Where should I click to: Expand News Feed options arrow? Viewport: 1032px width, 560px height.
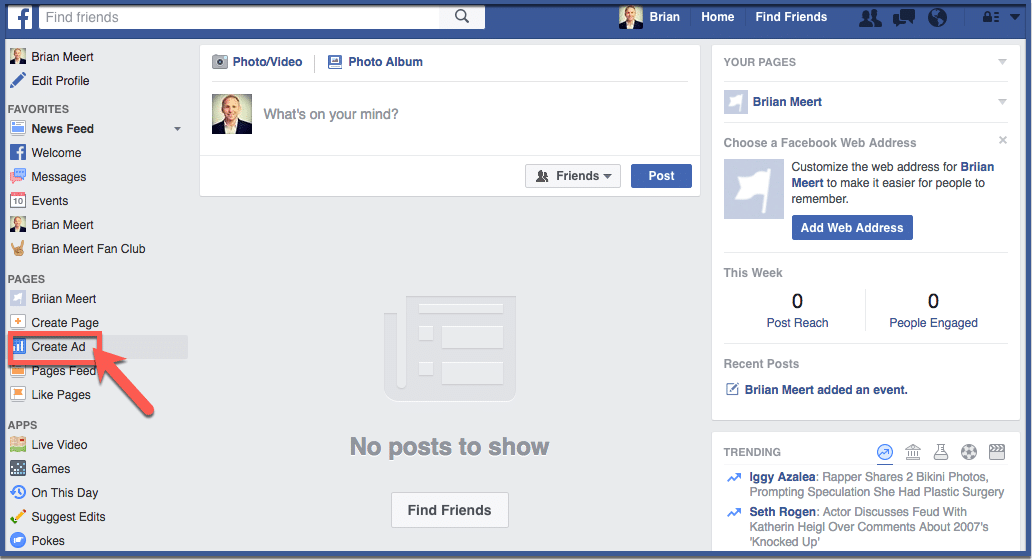177,129
